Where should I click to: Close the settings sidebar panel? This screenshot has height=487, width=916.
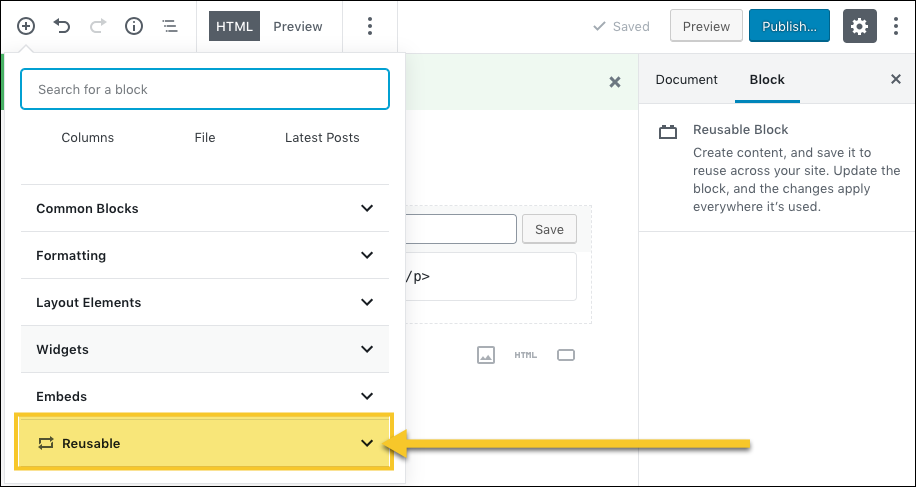(x=896, y=79)
